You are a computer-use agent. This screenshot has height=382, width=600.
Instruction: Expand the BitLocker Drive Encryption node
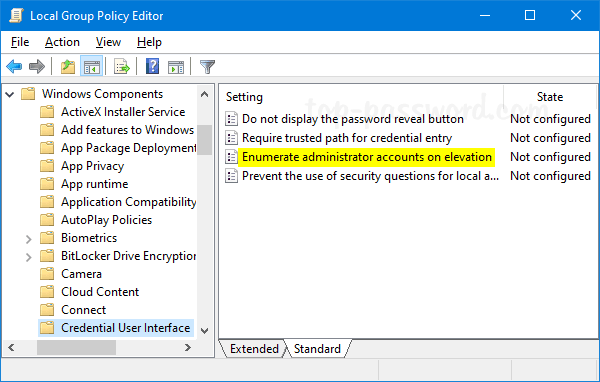point(29,257)
